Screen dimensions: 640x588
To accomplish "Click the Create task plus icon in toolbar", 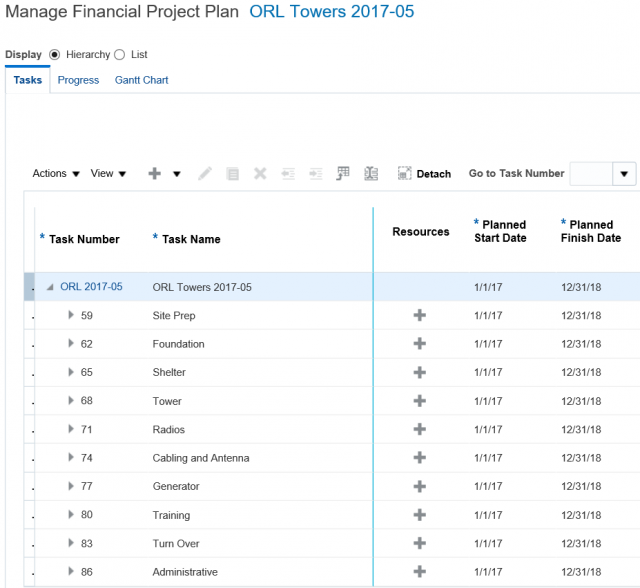I will pyautogui.click(x=154, y=174).
